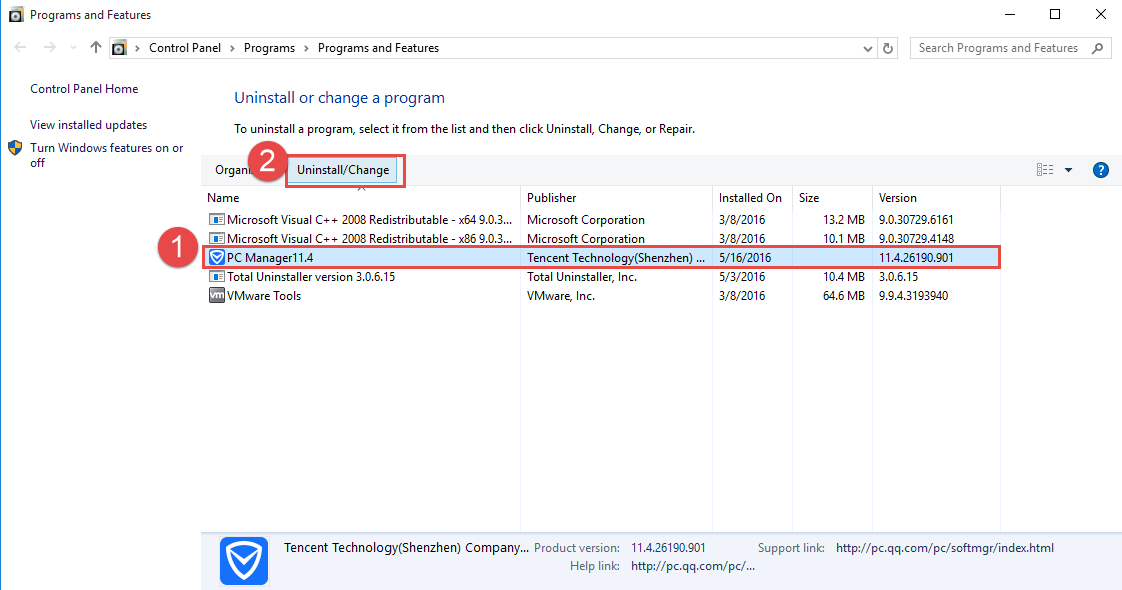This screenshot has width=1122, height=590.
Task: Open the recent locations dropdown arrow
Action: tap(73, 48)
